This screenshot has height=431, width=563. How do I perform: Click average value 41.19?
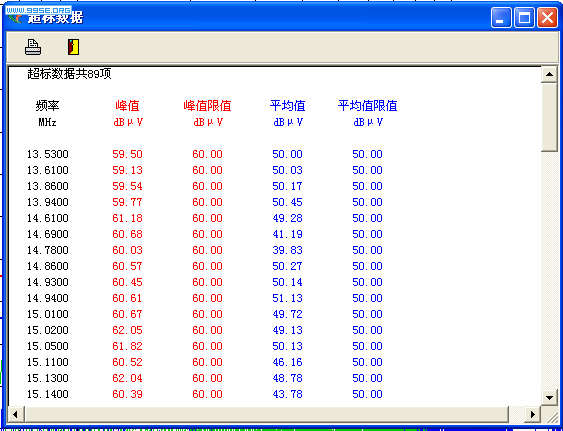pyautogui.click(x=287, y=234)
